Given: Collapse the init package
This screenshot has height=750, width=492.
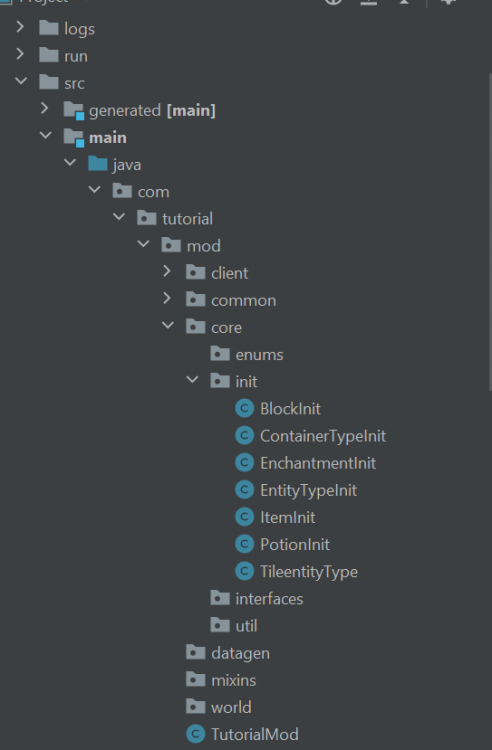Looking at the screenshot, I should [x=192, y=380].
